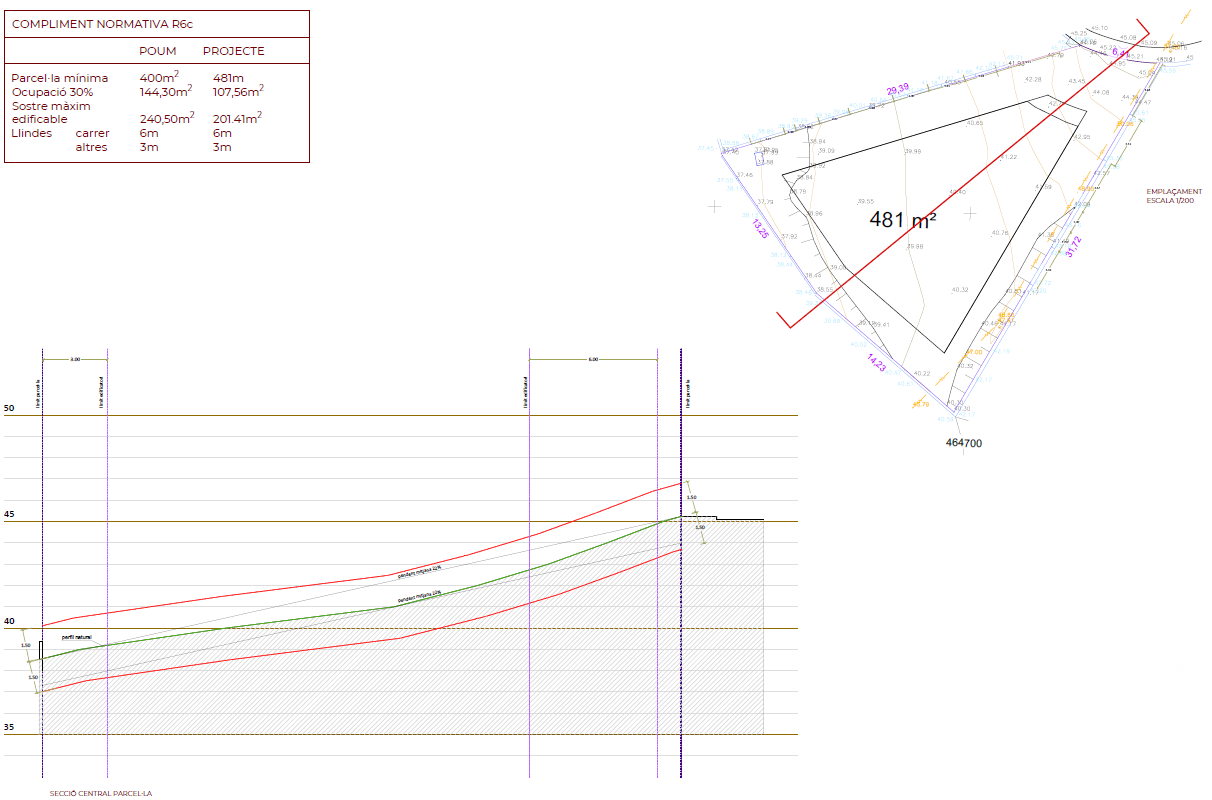Click the '240,50m²' buildable ceiling value
The image size is (1212, 800).
167,118
